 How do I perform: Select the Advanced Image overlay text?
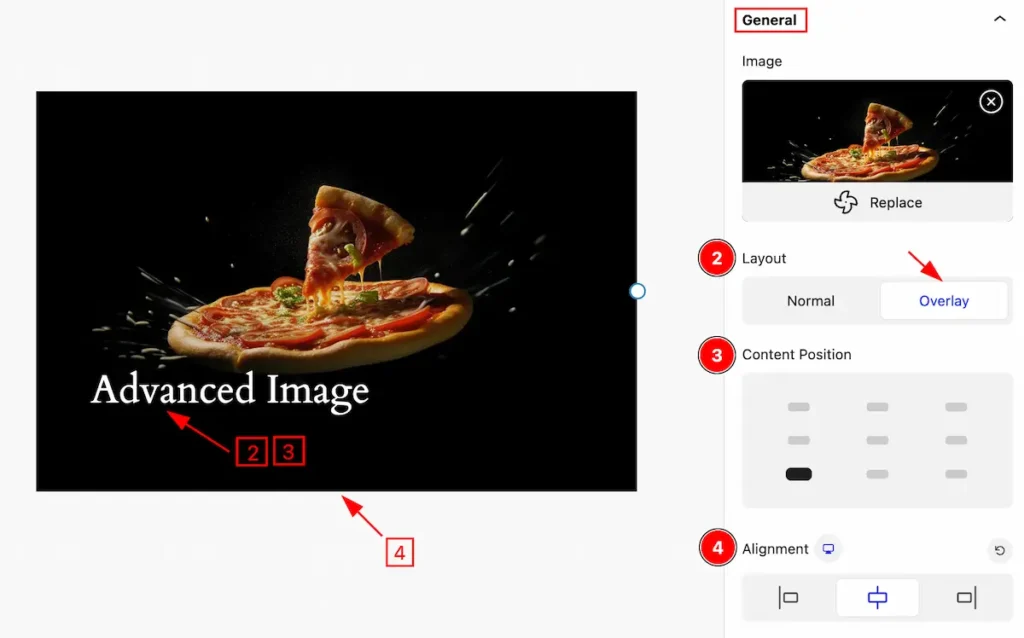pos(230,391)
